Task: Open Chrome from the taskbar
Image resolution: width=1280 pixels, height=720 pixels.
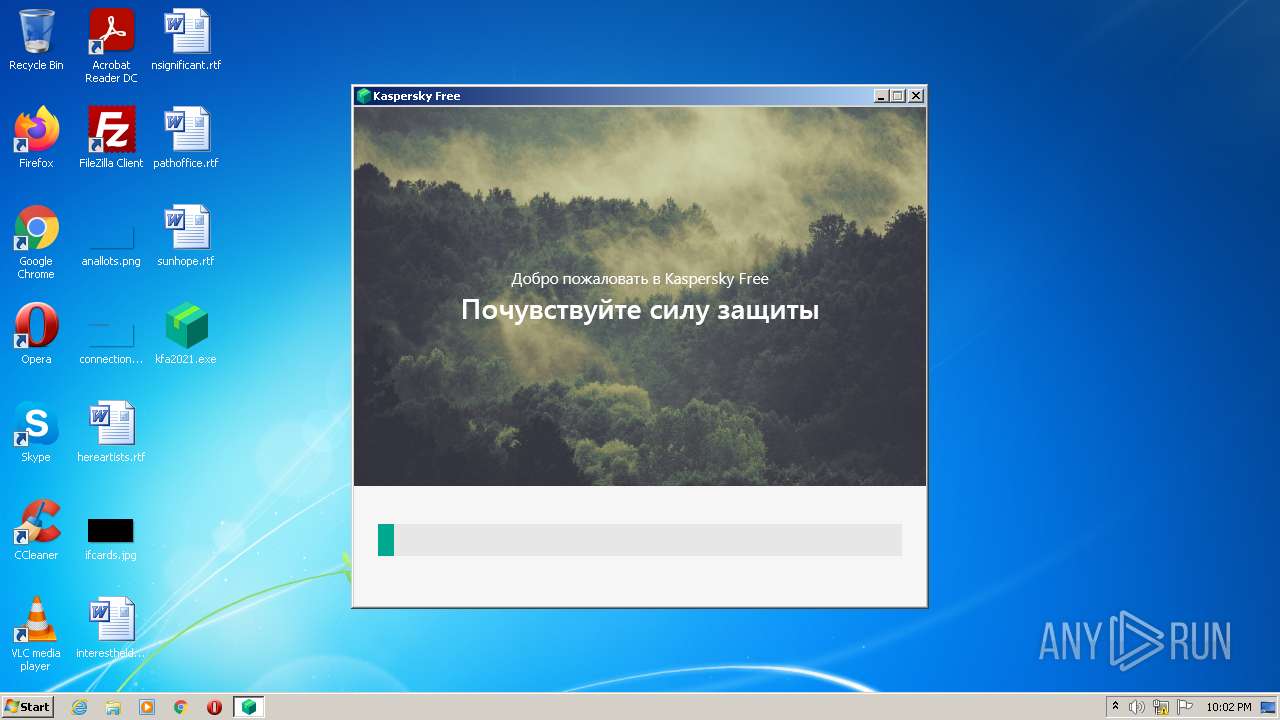Action: coord(181,707)
